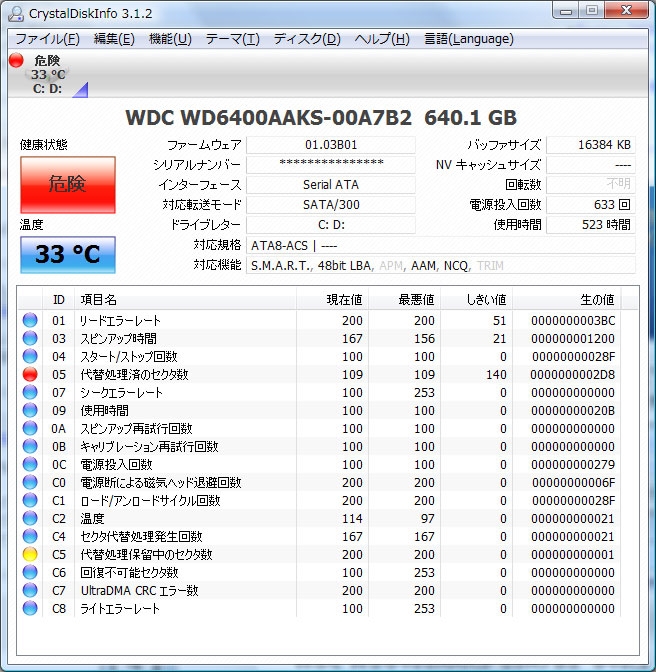The image size is (656, 672).
Task: Select the ロード/アンロードサイクル回数 attribute name
Action: coord(150,501)
